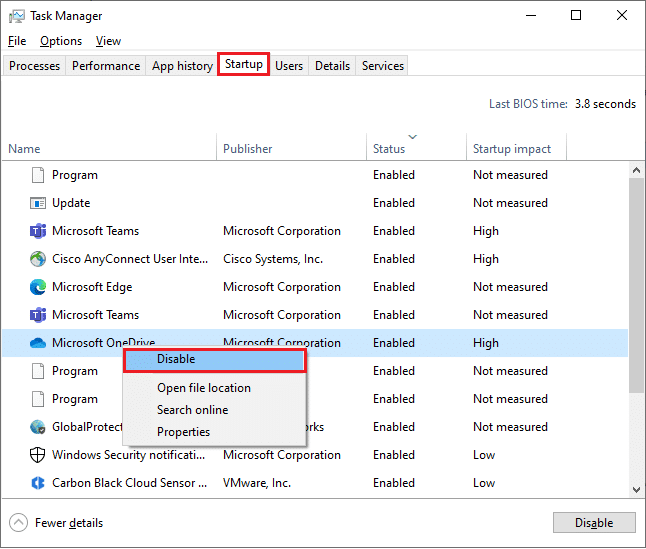Select the Microsoft OneDrive entry name

(103, 343)
